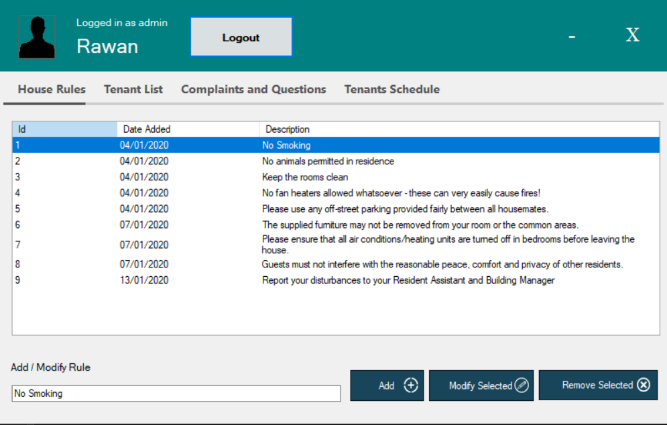Click the 13/01/2020 date cell
This screenshot has height=425, width=667.
point(144,280)
